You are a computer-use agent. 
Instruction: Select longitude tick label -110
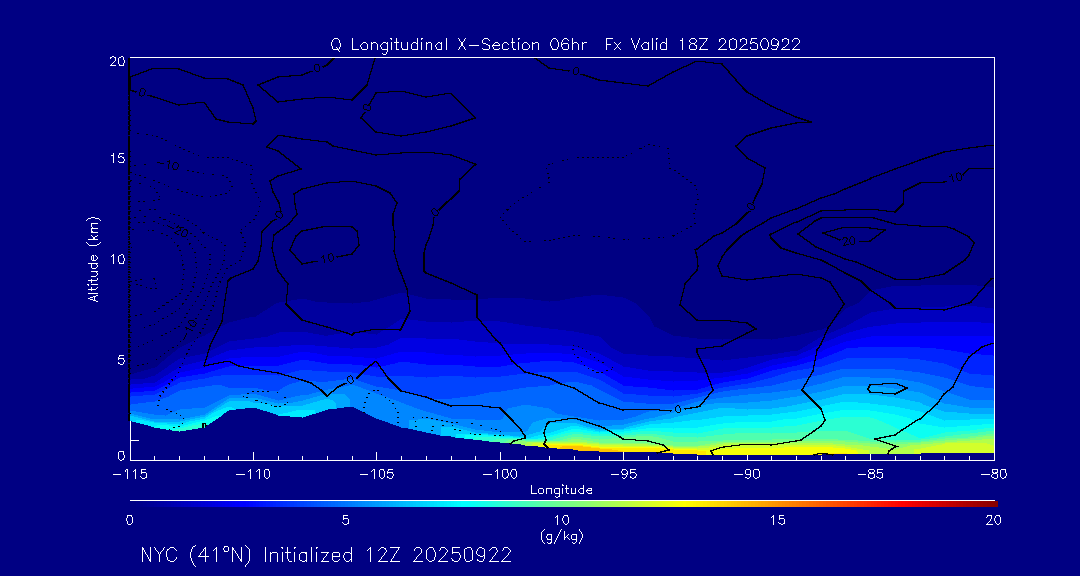(253, 475)
